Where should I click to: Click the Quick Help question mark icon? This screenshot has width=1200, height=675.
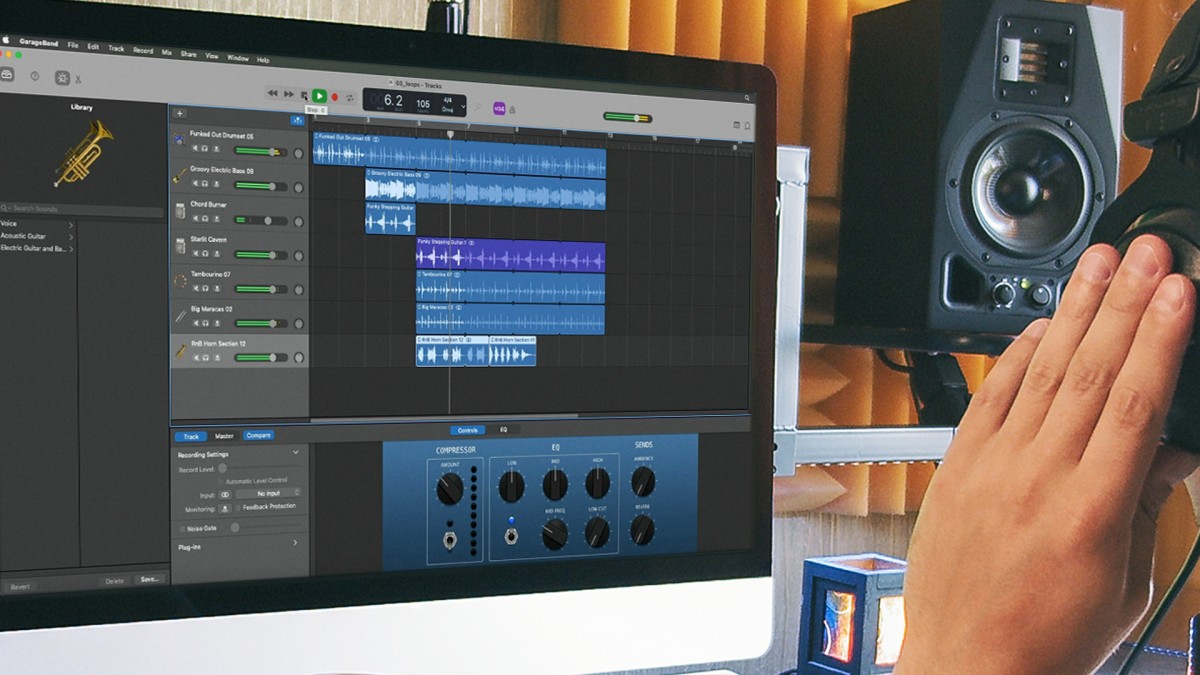click(35, 76)
